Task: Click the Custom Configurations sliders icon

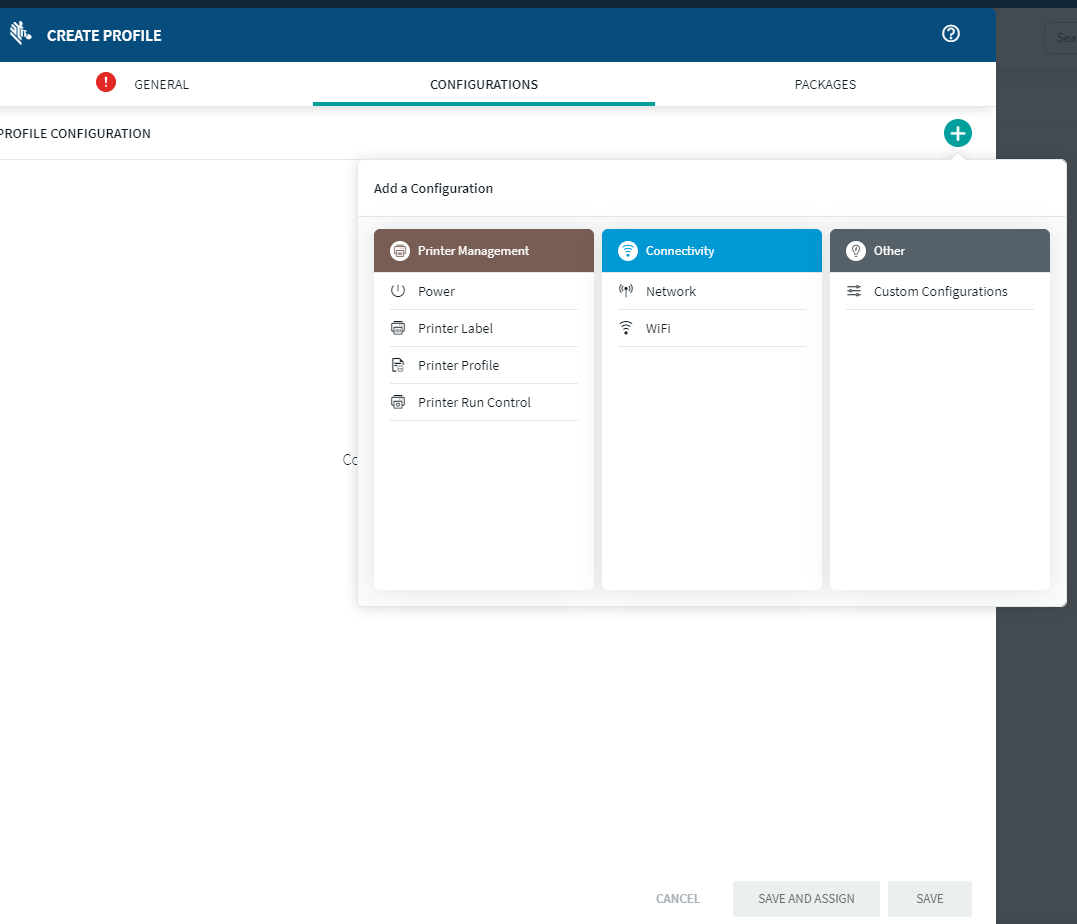Action: (854, 291)
